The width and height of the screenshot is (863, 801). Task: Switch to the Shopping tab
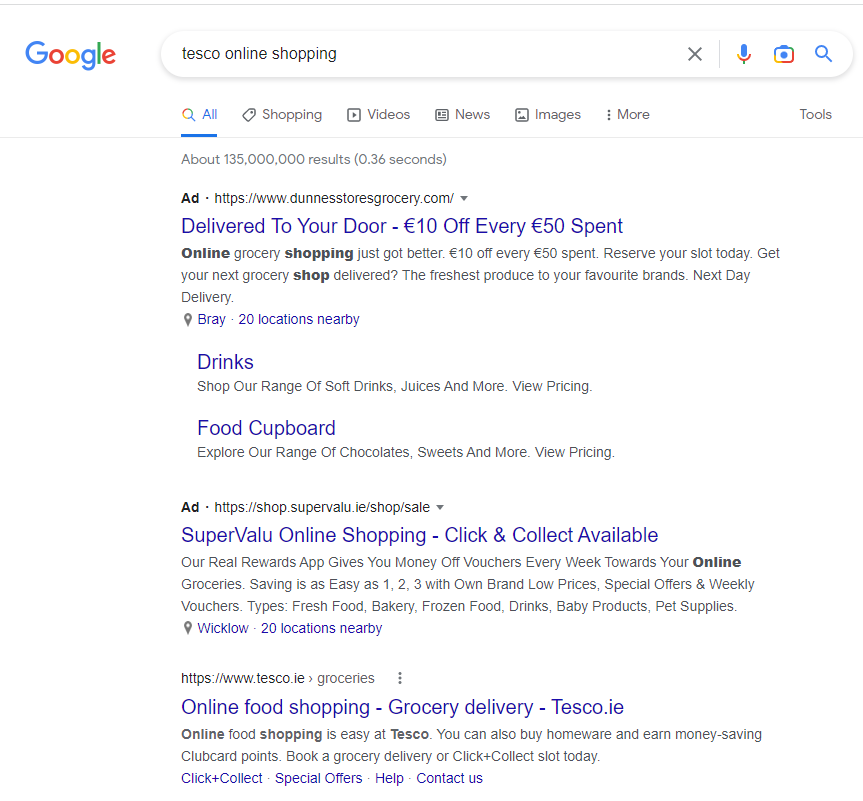pyautogui.click(x=282, y=114)
